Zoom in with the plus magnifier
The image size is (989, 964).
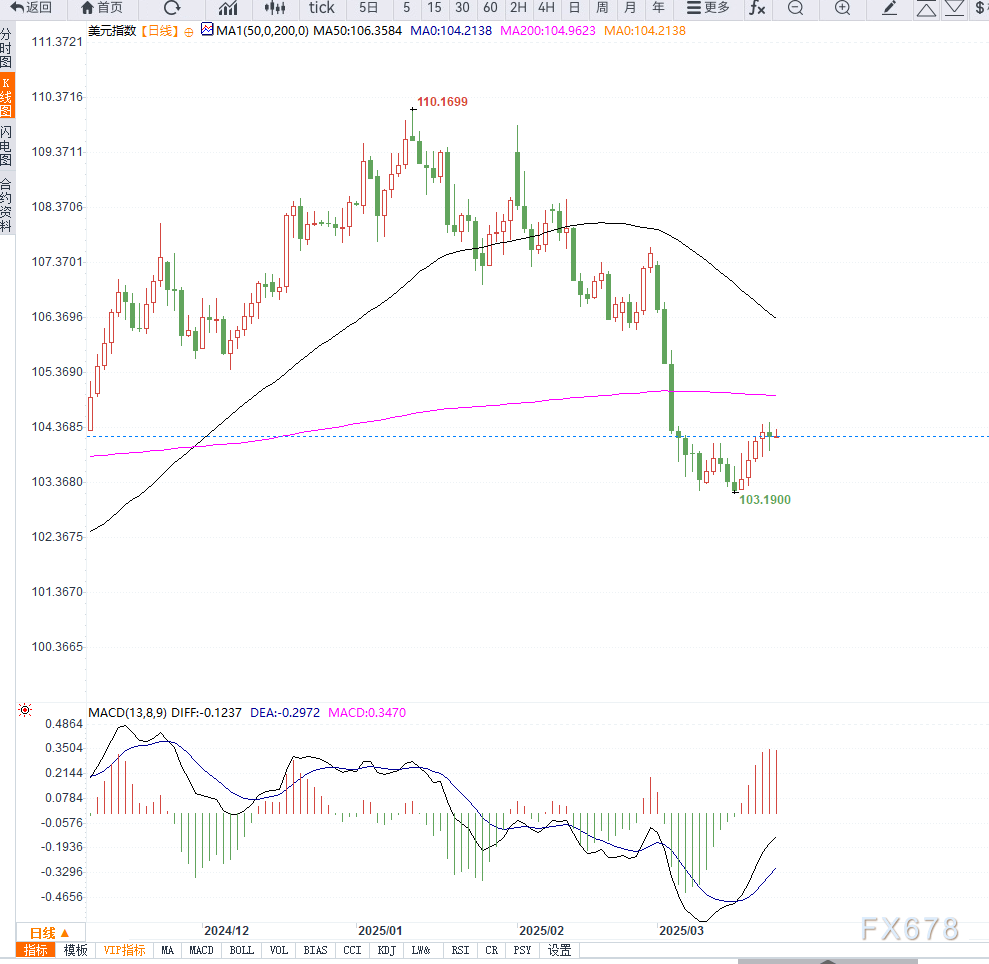pyautogui.click(x=842, y=8)
